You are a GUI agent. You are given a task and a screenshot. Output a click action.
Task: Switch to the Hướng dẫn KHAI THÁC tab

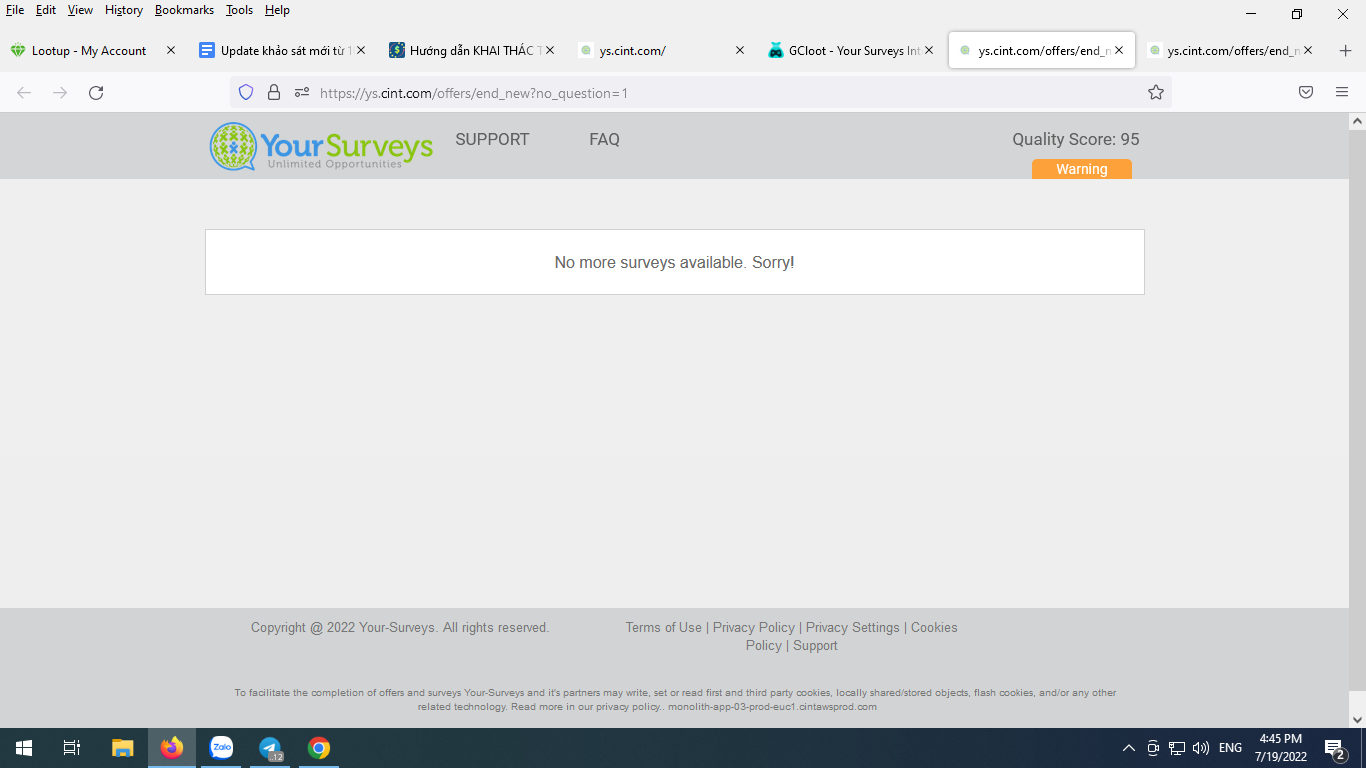pos(471,51)
